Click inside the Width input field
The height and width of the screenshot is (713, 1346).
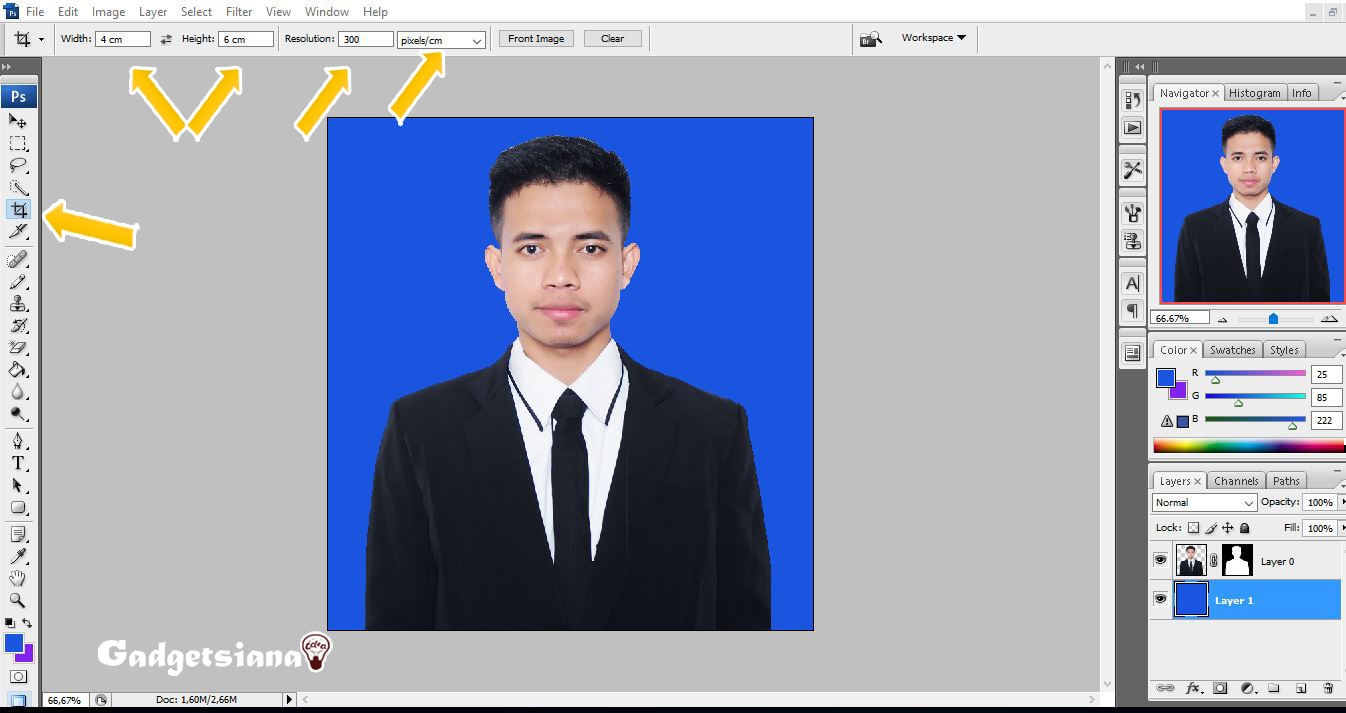[122, 38]
